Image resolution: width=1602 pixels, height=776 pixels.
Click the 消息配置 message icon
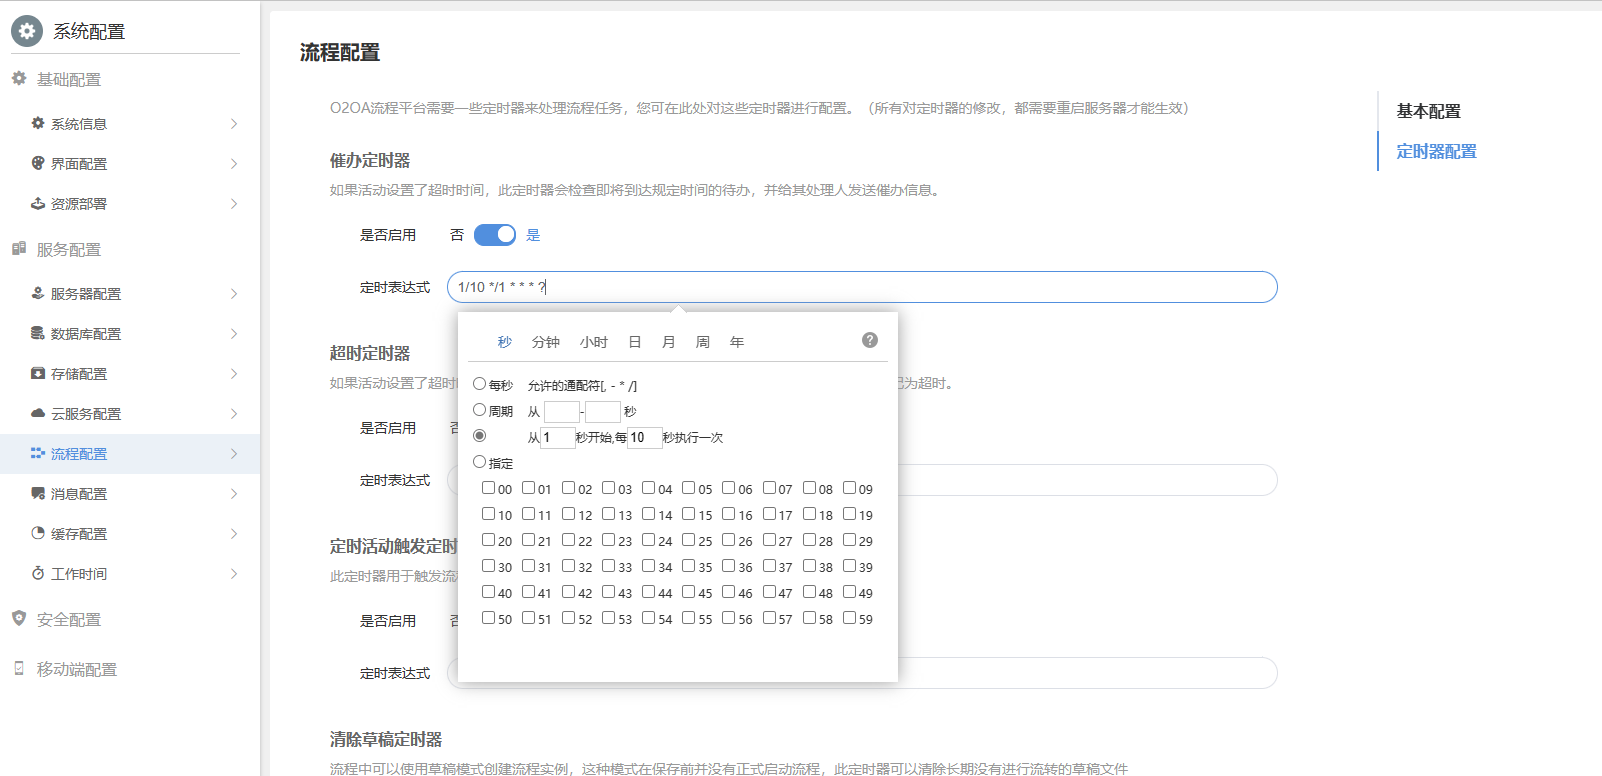point(38,493)
